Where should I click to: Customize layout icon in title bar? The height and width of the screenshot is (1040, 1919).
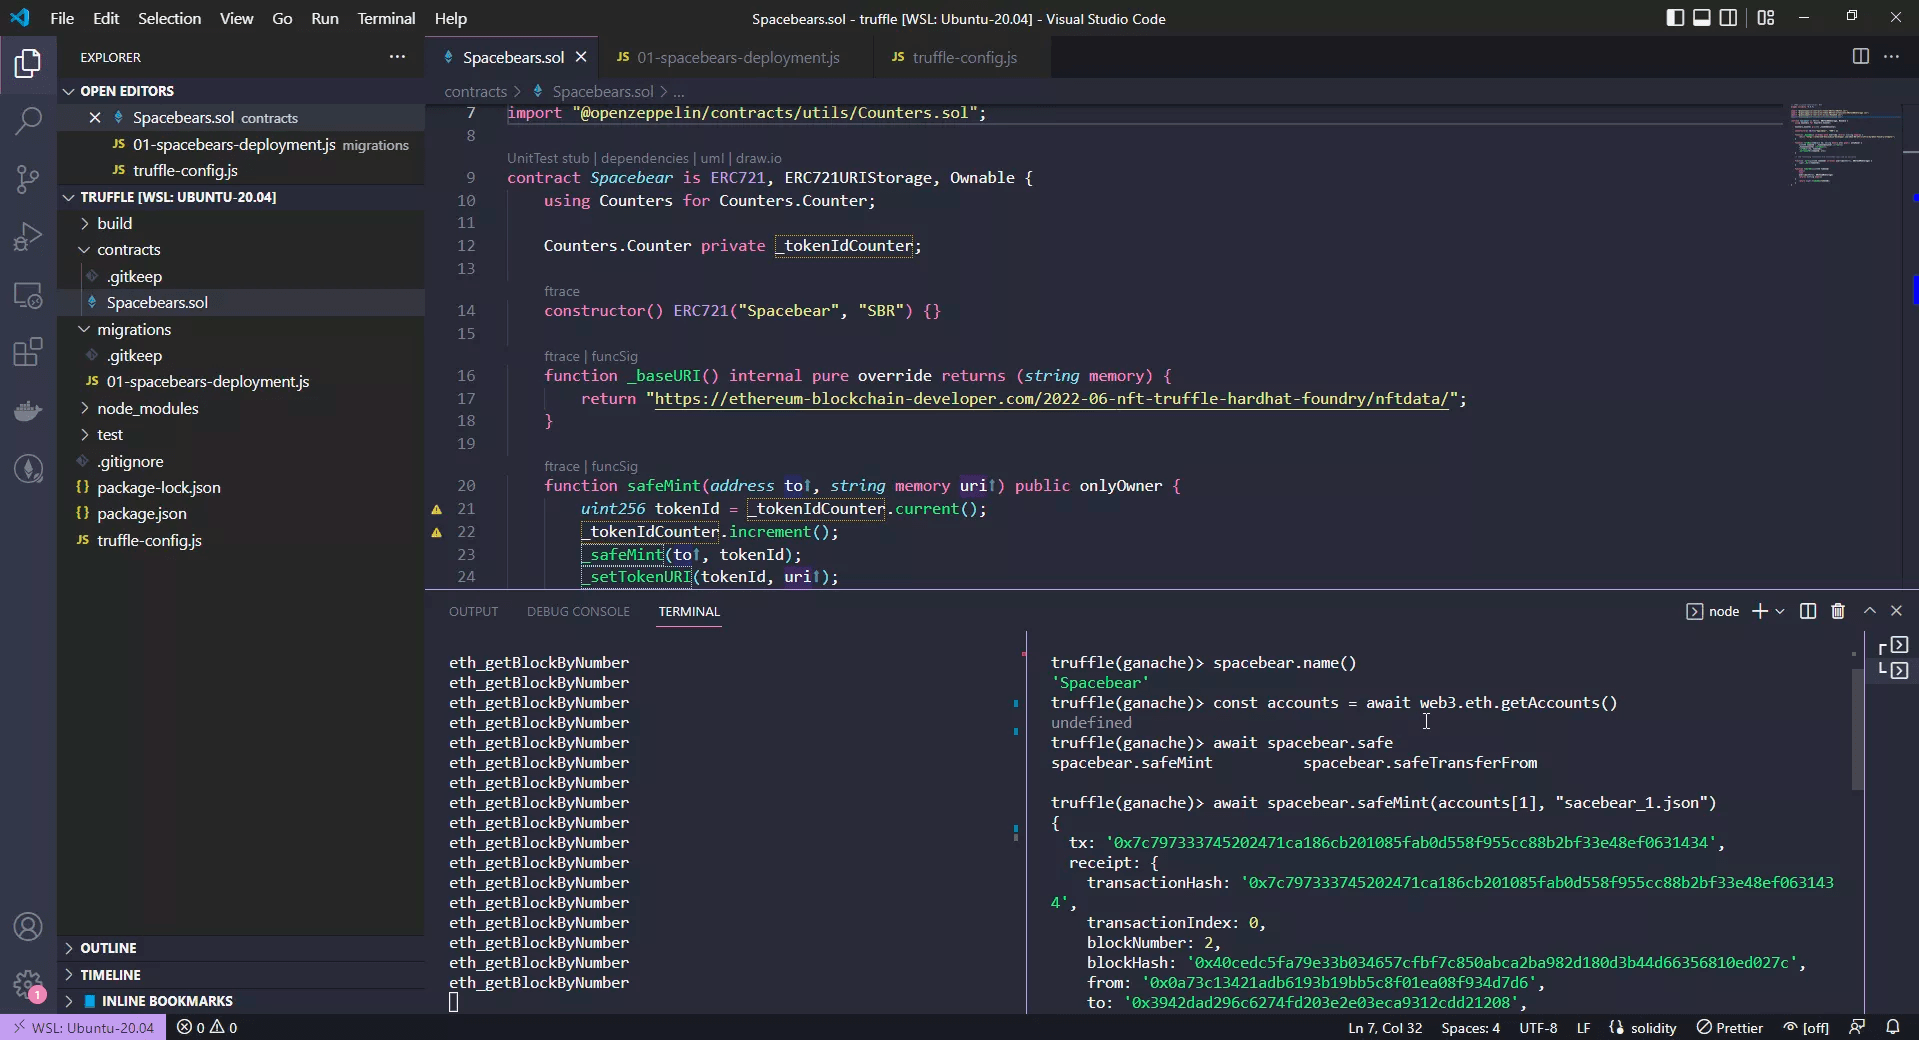[x=1766, y=18]
